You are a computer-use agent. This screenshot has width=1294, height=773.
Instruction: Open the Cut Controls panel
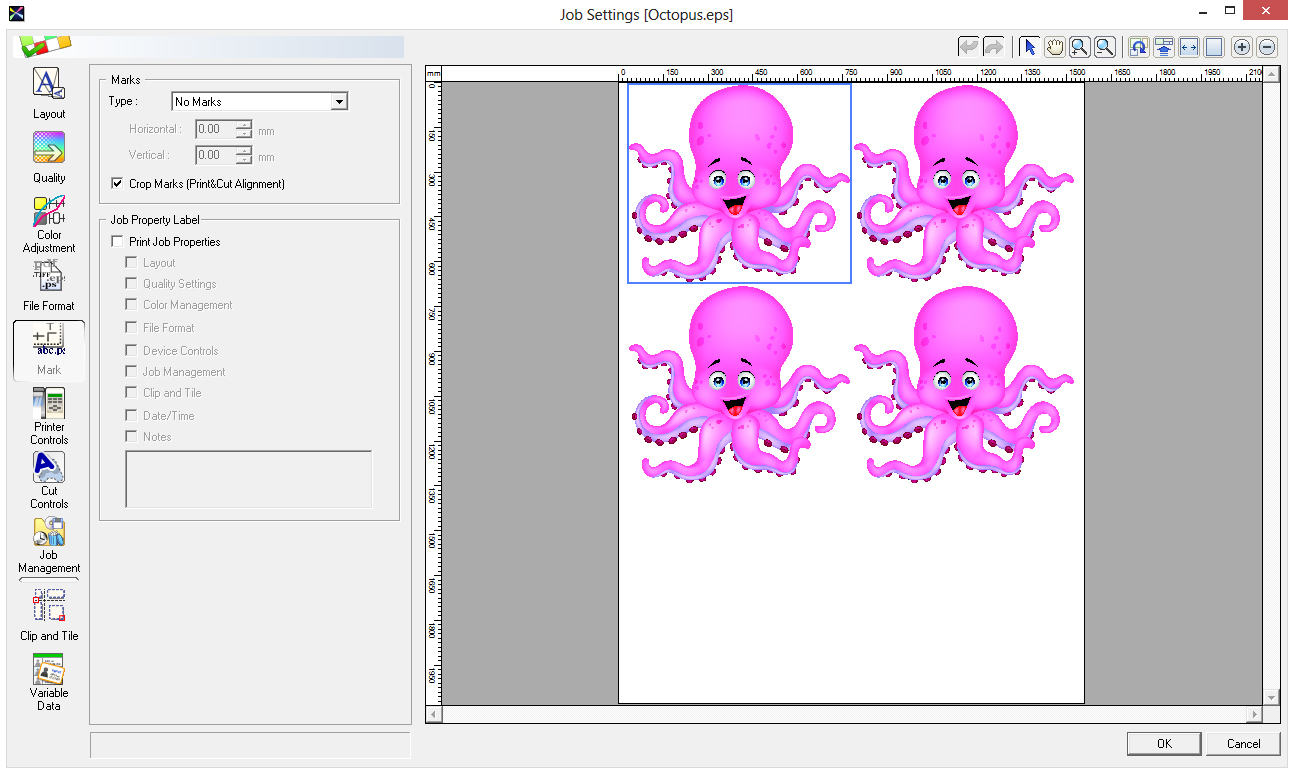[x=49, y=480]
